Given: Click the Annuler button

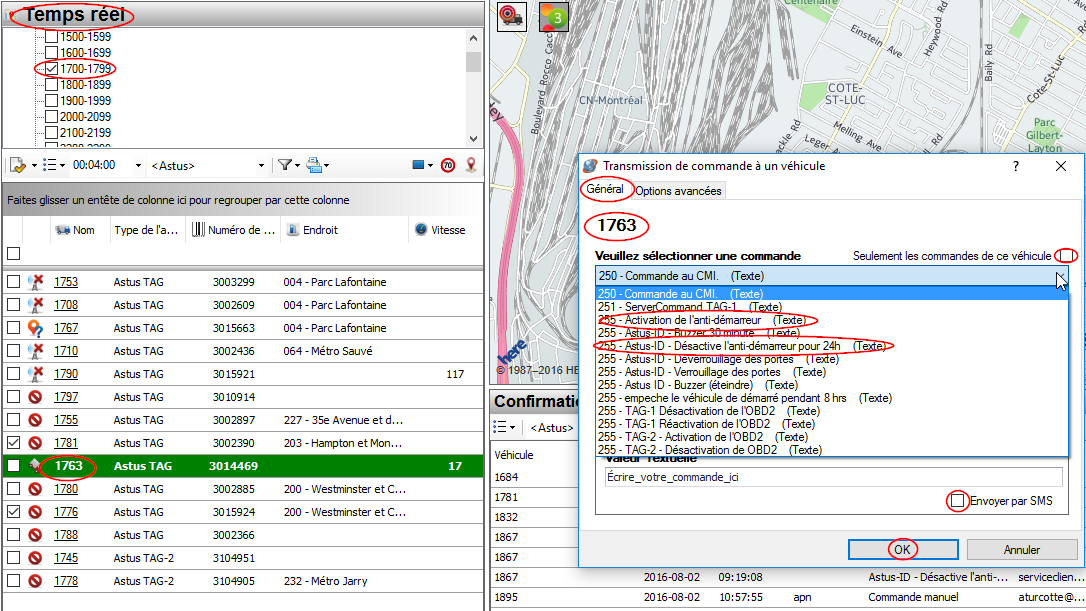Looking at the screenshot, I should 1021,549.
